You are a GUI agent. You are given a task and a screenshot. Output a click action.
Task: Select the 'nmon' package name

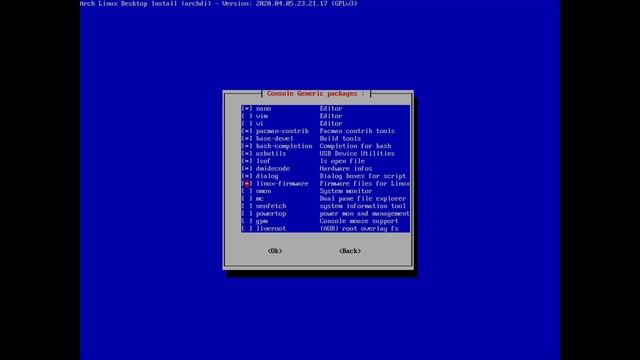(263, 191)
